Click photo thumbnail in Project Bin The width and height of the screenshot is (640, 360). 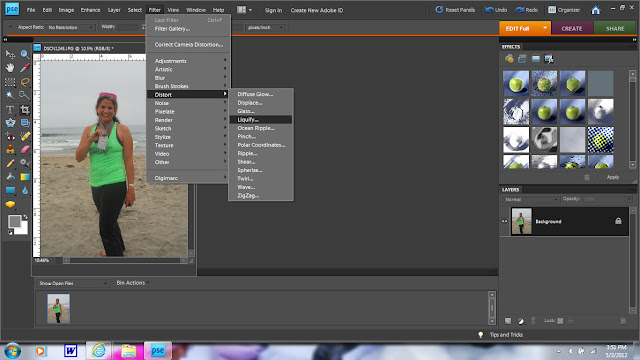click(x=58, y=309)
